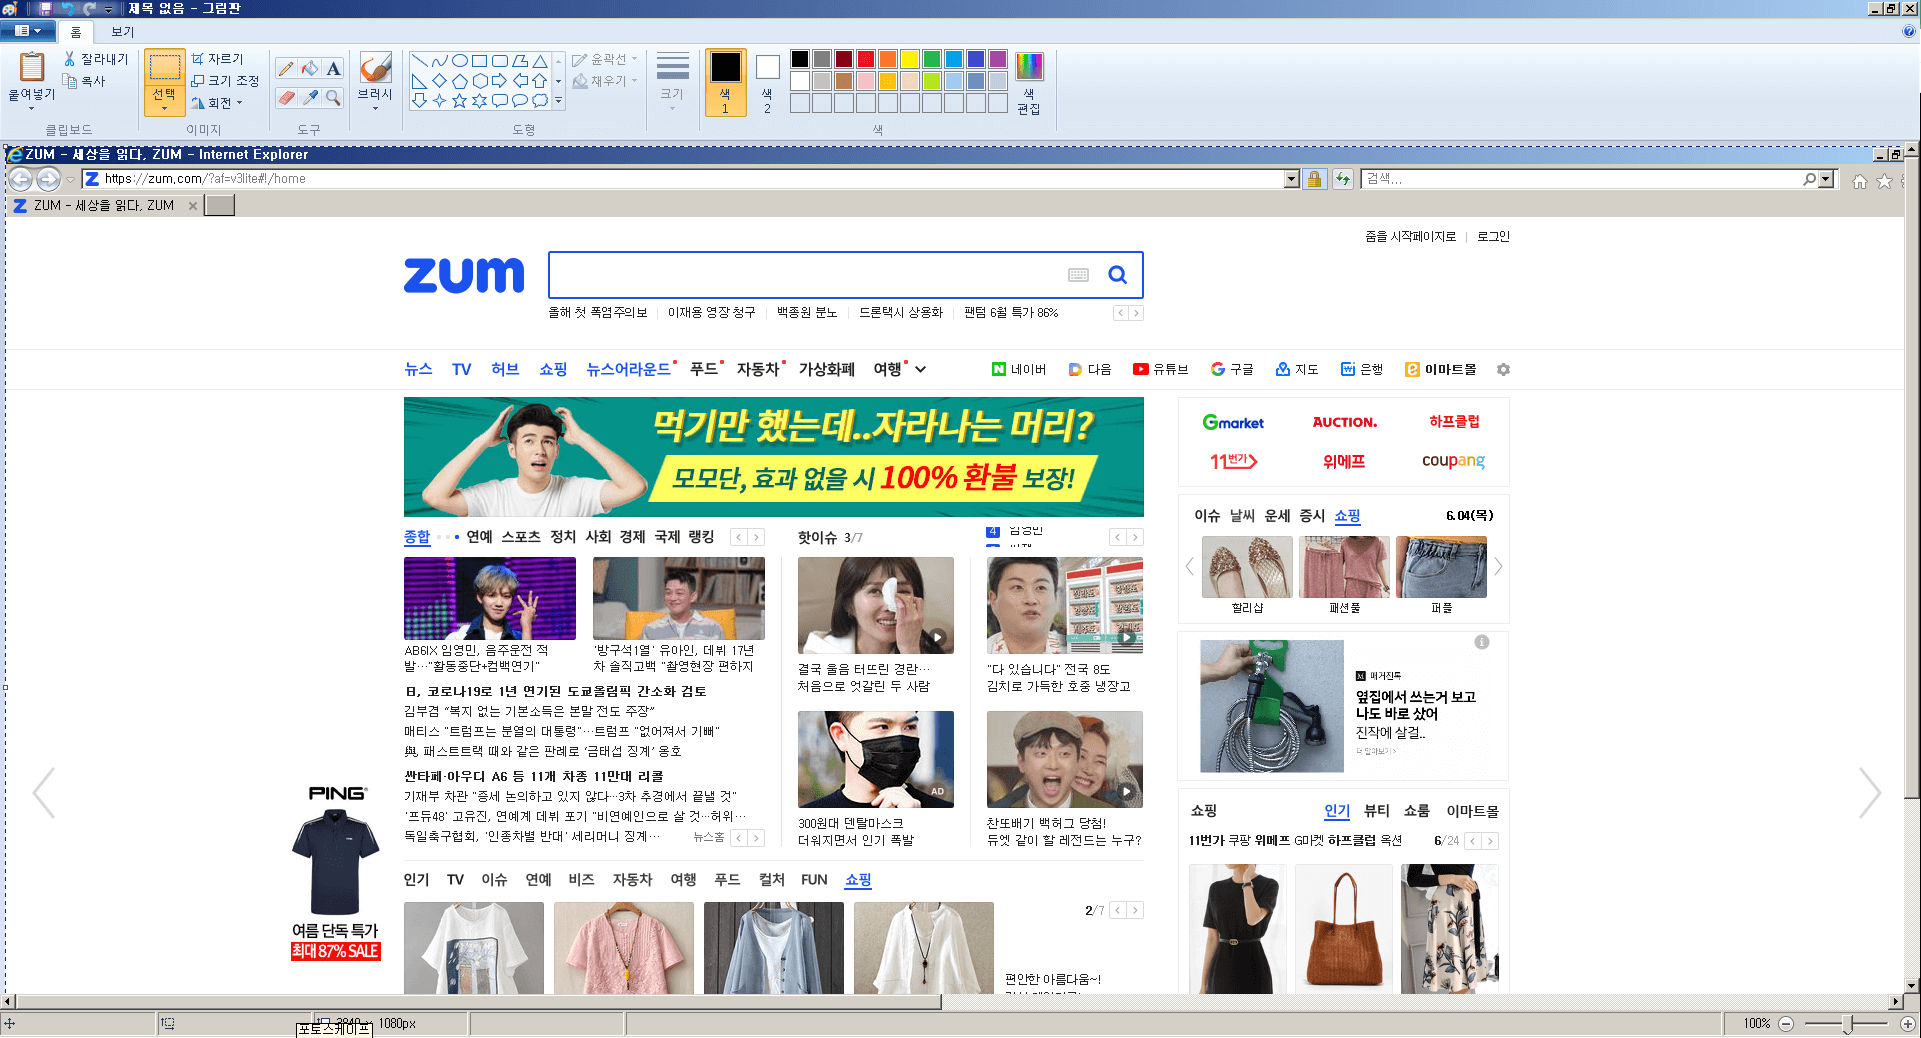1921x1038 pixels.
Task: Choose the Oval shape in shapes gallery
Action: tap(460, 61)
